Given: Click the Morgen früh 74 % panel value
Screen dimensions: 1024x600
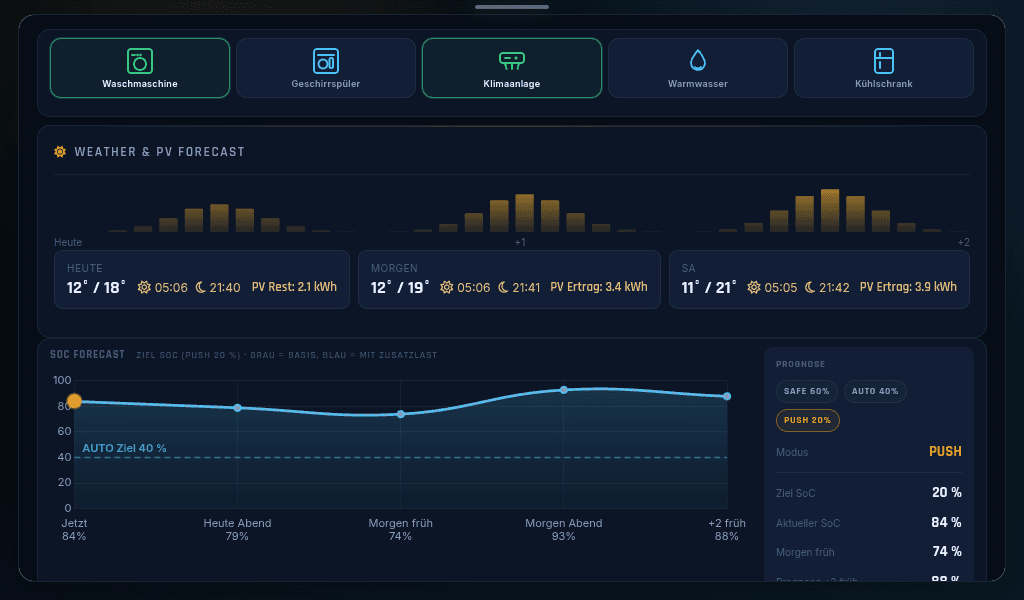Looking at the screenshot, I should (x=947, y=551).
